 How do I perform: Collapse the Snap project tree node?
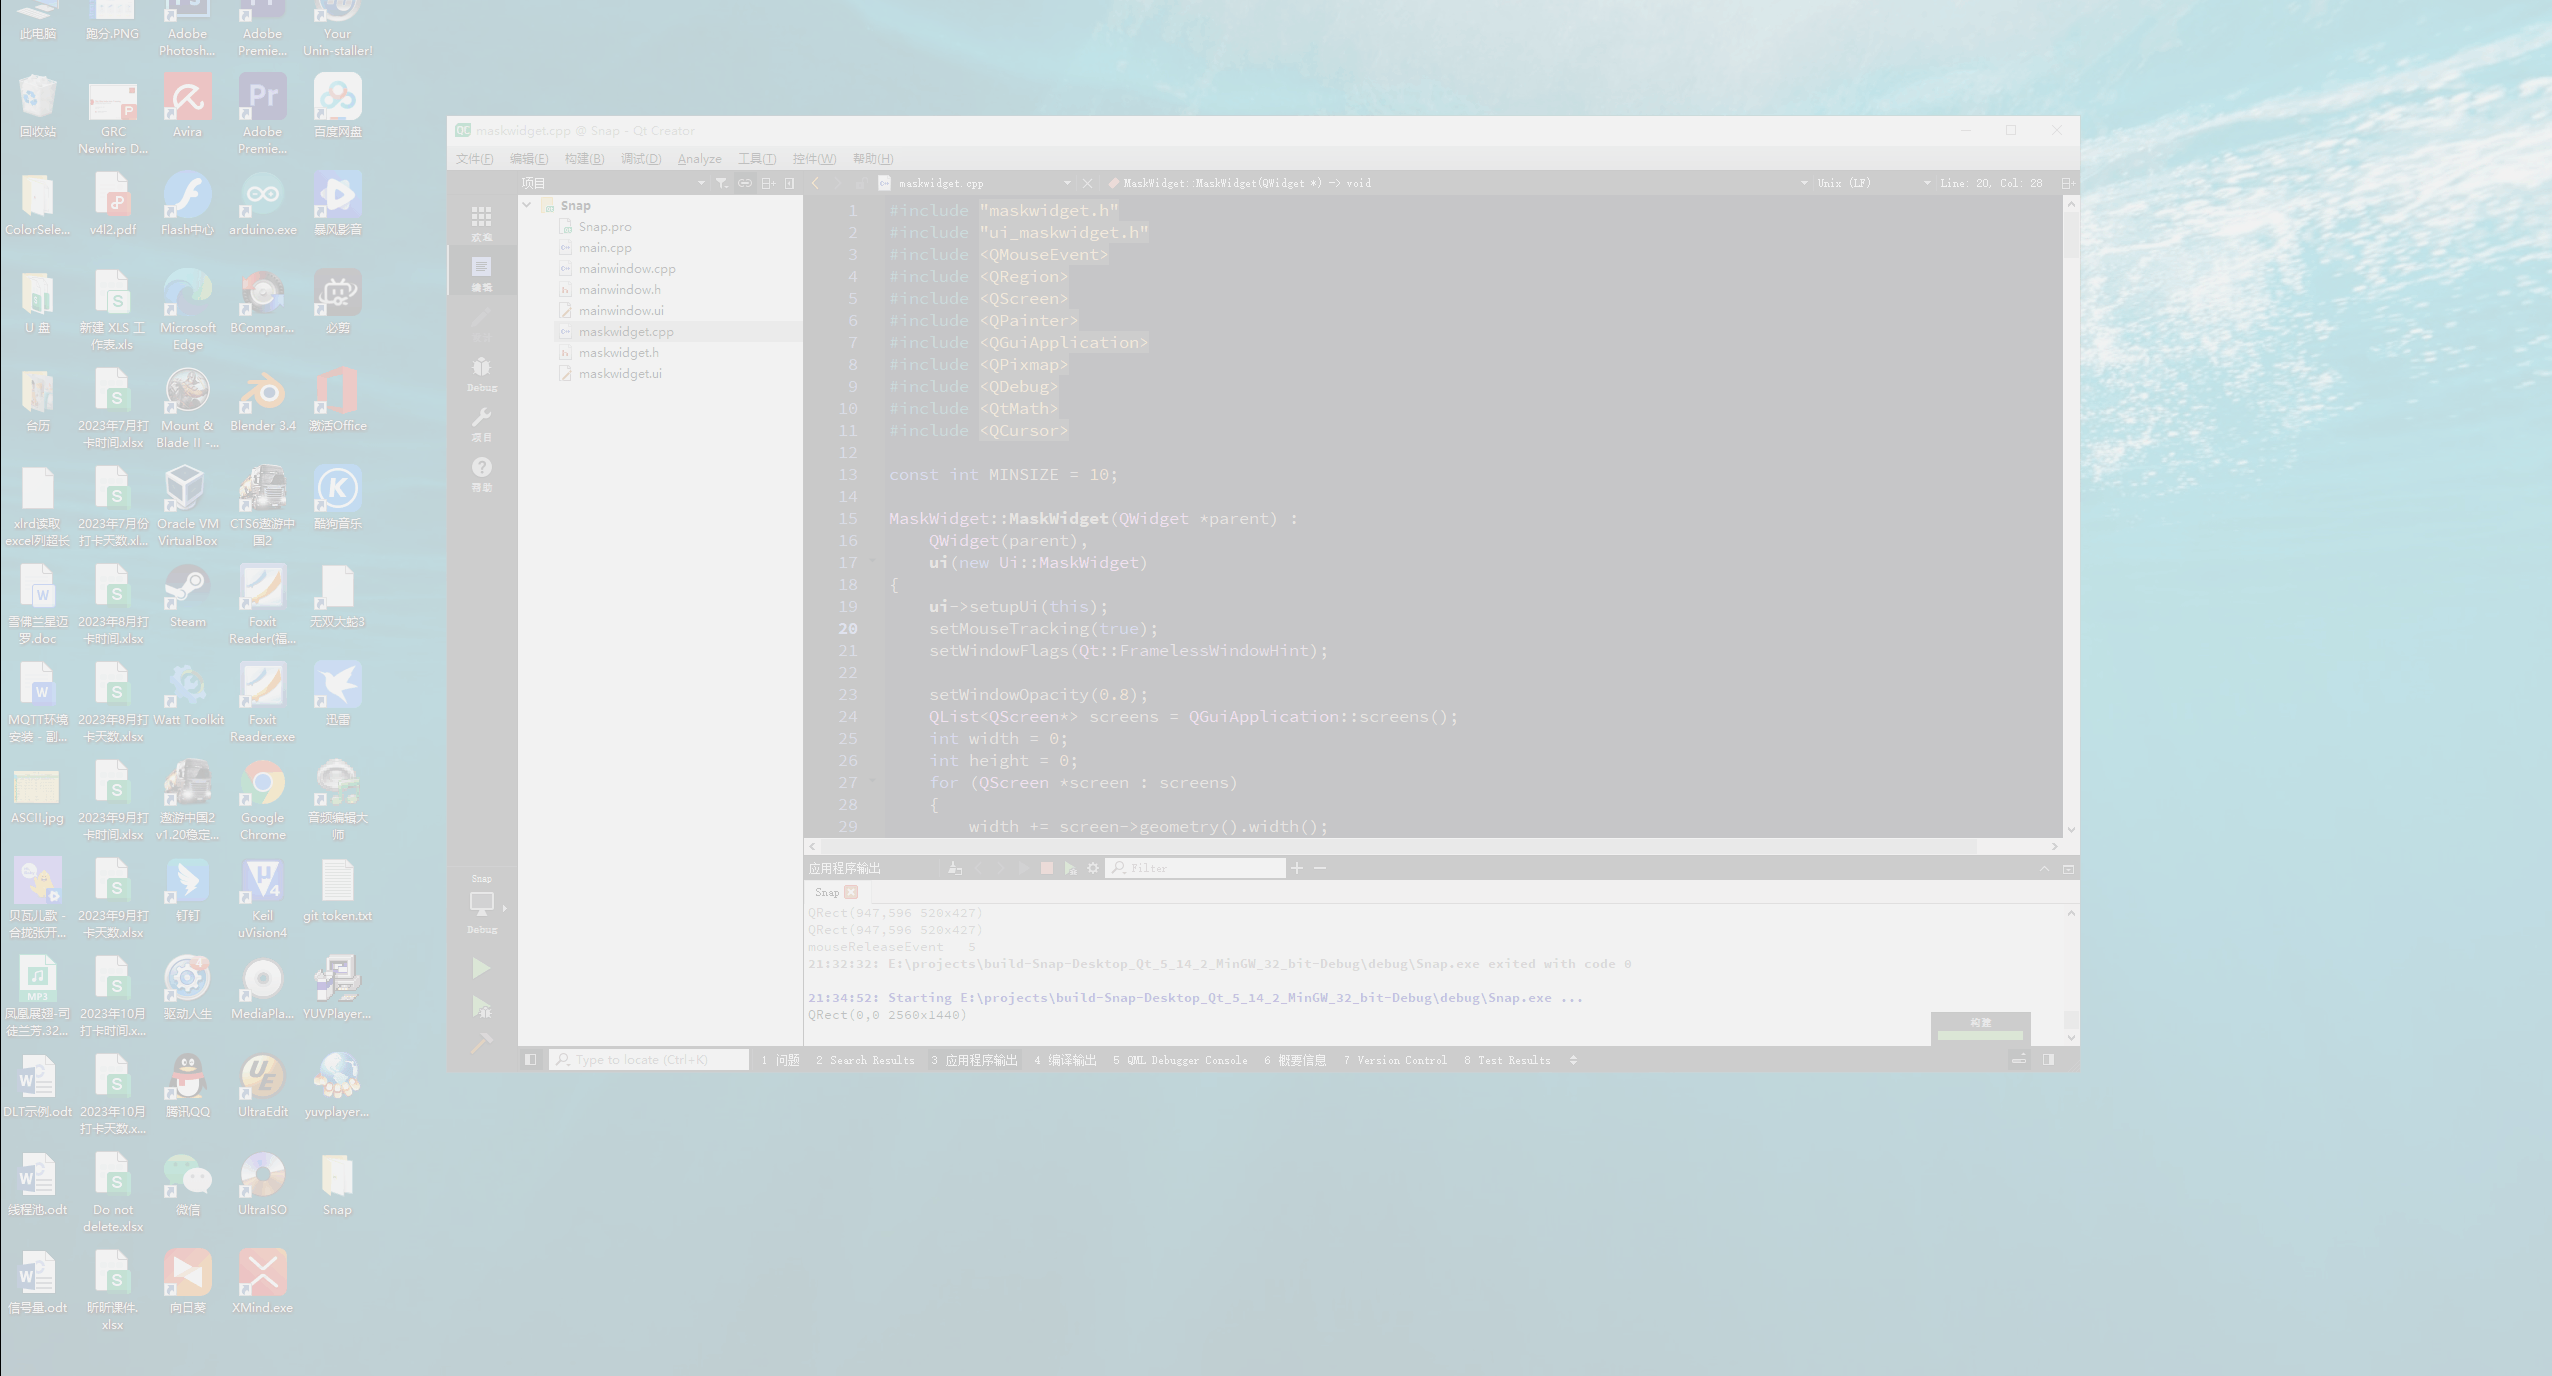[x=527, y=205]
